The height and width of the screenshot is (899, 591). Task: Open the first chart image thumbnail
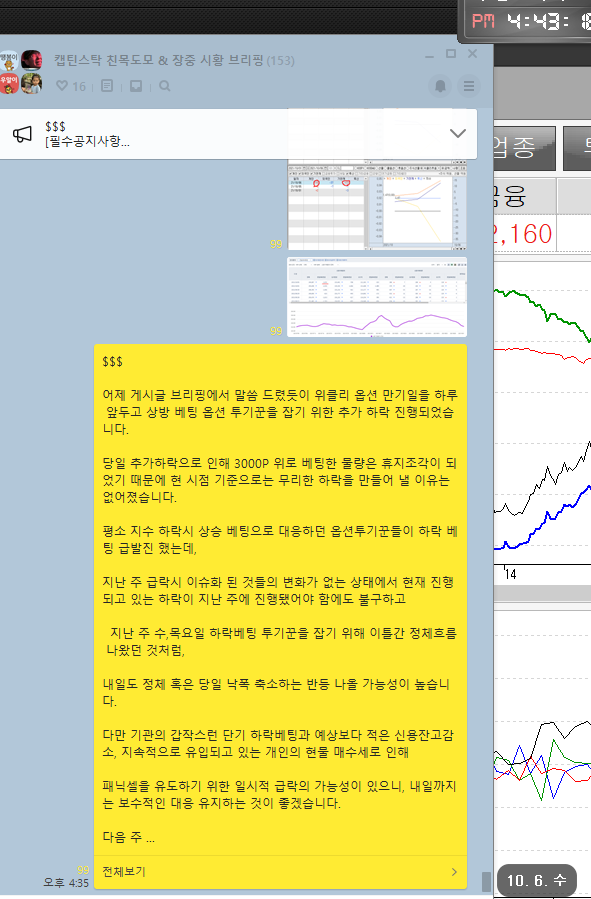(x=377, y=205)
